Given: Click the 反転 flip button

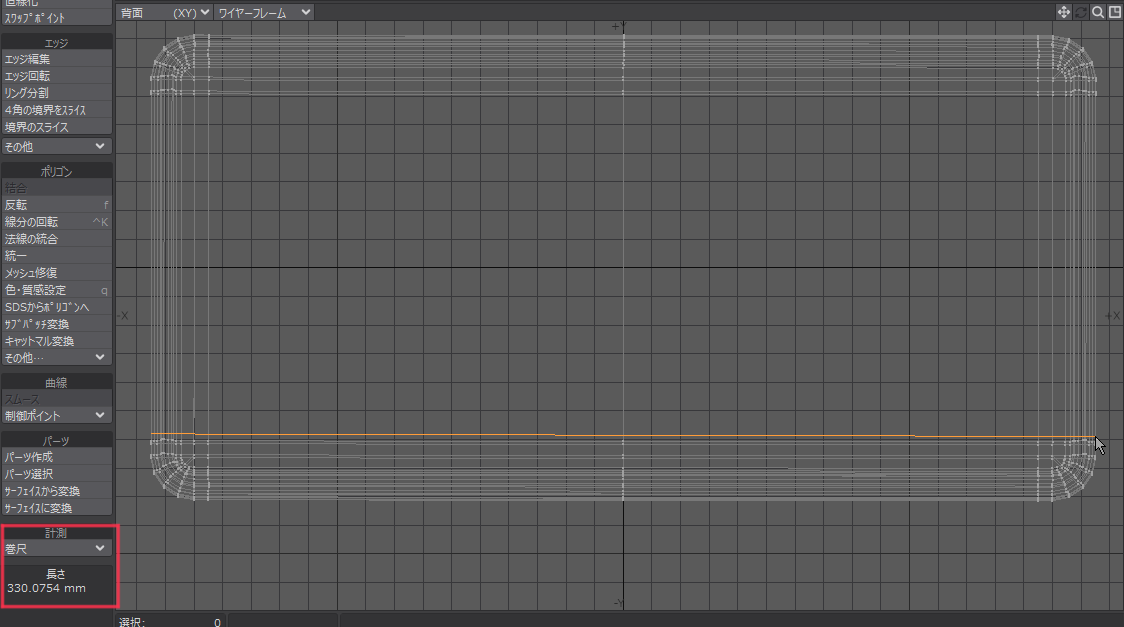Looking at the screenshot, I should [x=57, y=205].
